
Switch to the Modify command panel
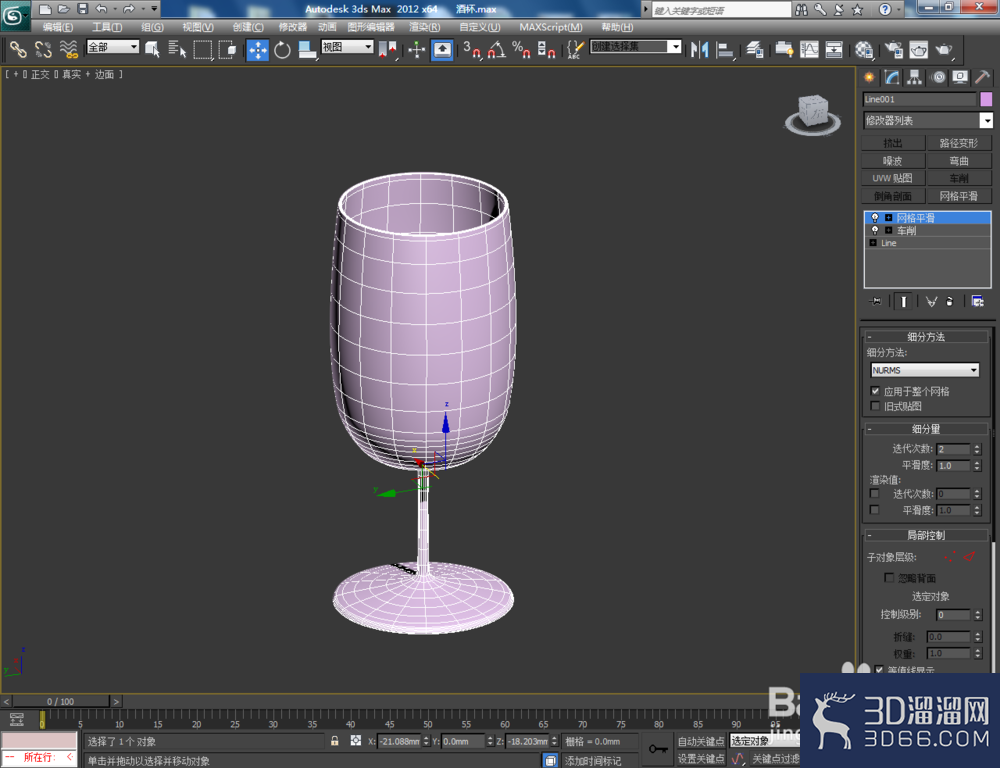(892, 77)
